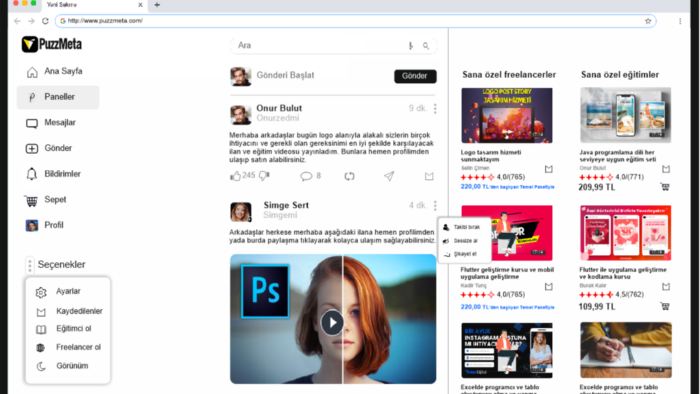Open options menu on Onur Bulut post
This screenshot has height=394, width=700.
[435, 108]
